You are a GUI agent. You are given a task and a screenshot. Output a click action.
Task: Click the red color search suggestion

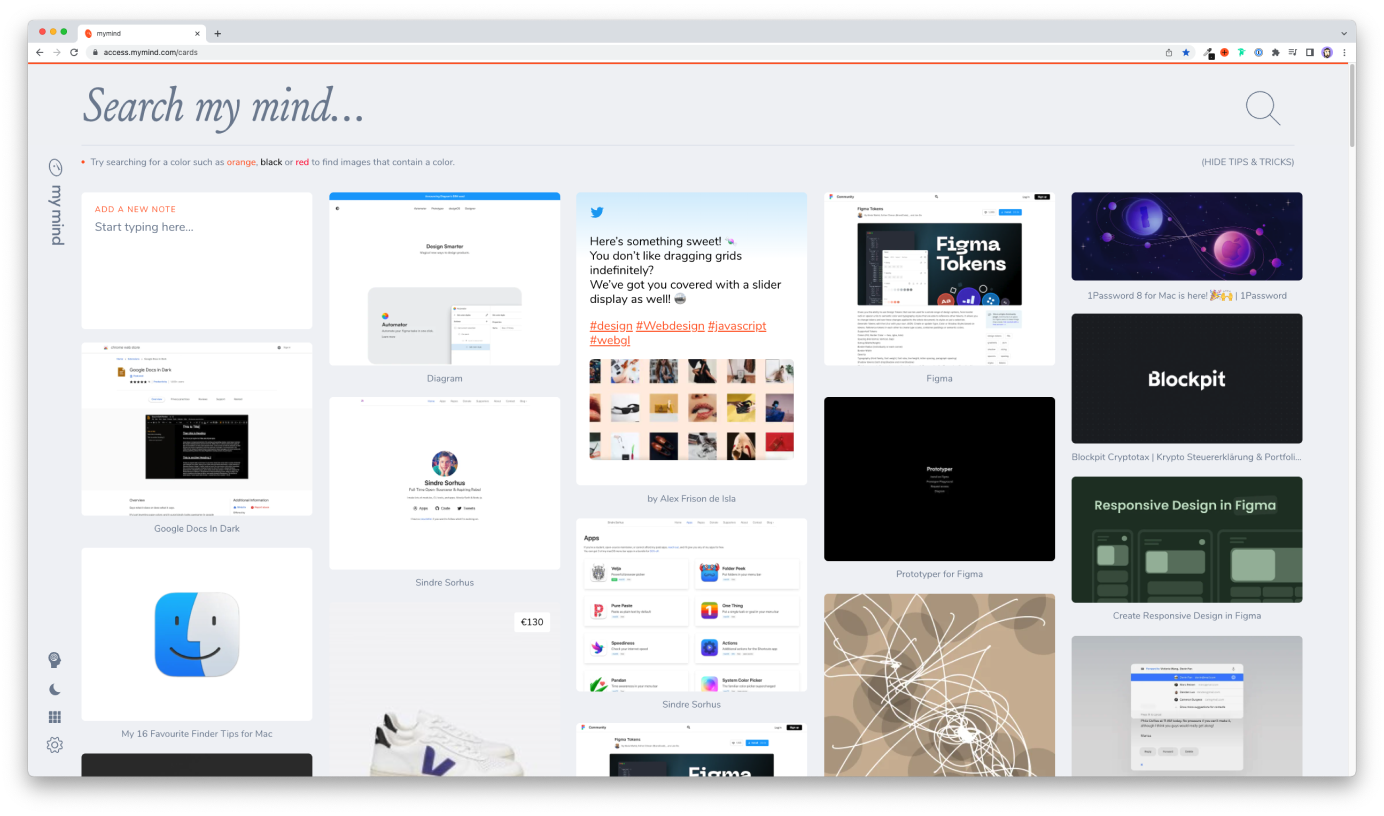coord(302,162)
